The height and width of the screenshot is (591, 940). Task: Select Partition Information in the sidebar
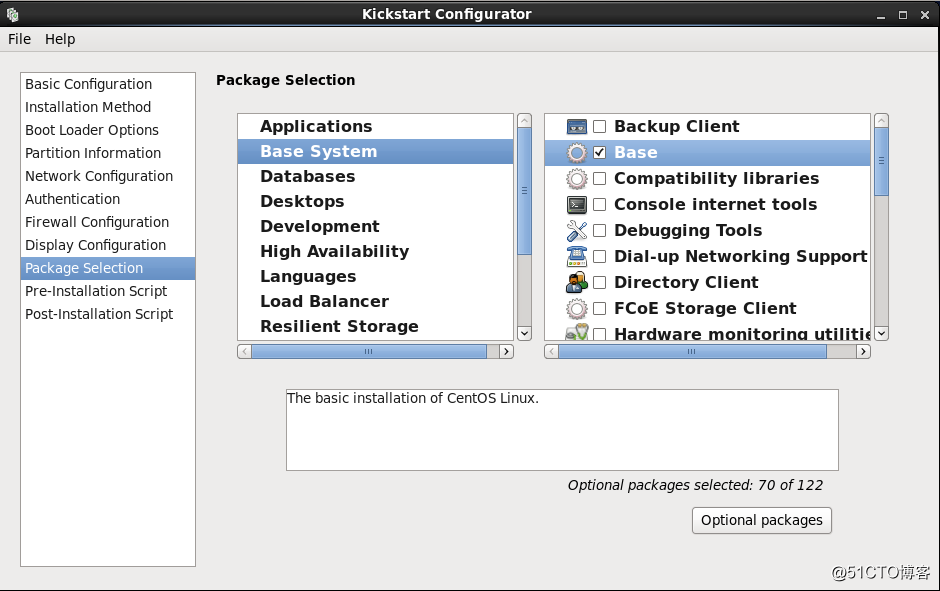point(108,153)
